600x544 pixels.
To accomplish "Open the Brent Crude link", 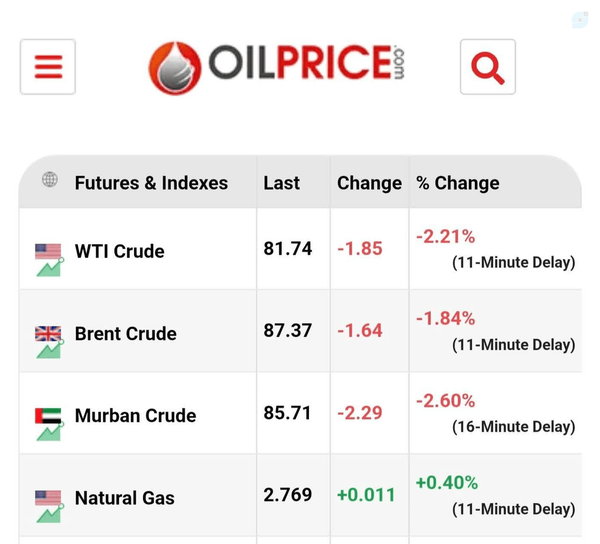I will (126, 334).
